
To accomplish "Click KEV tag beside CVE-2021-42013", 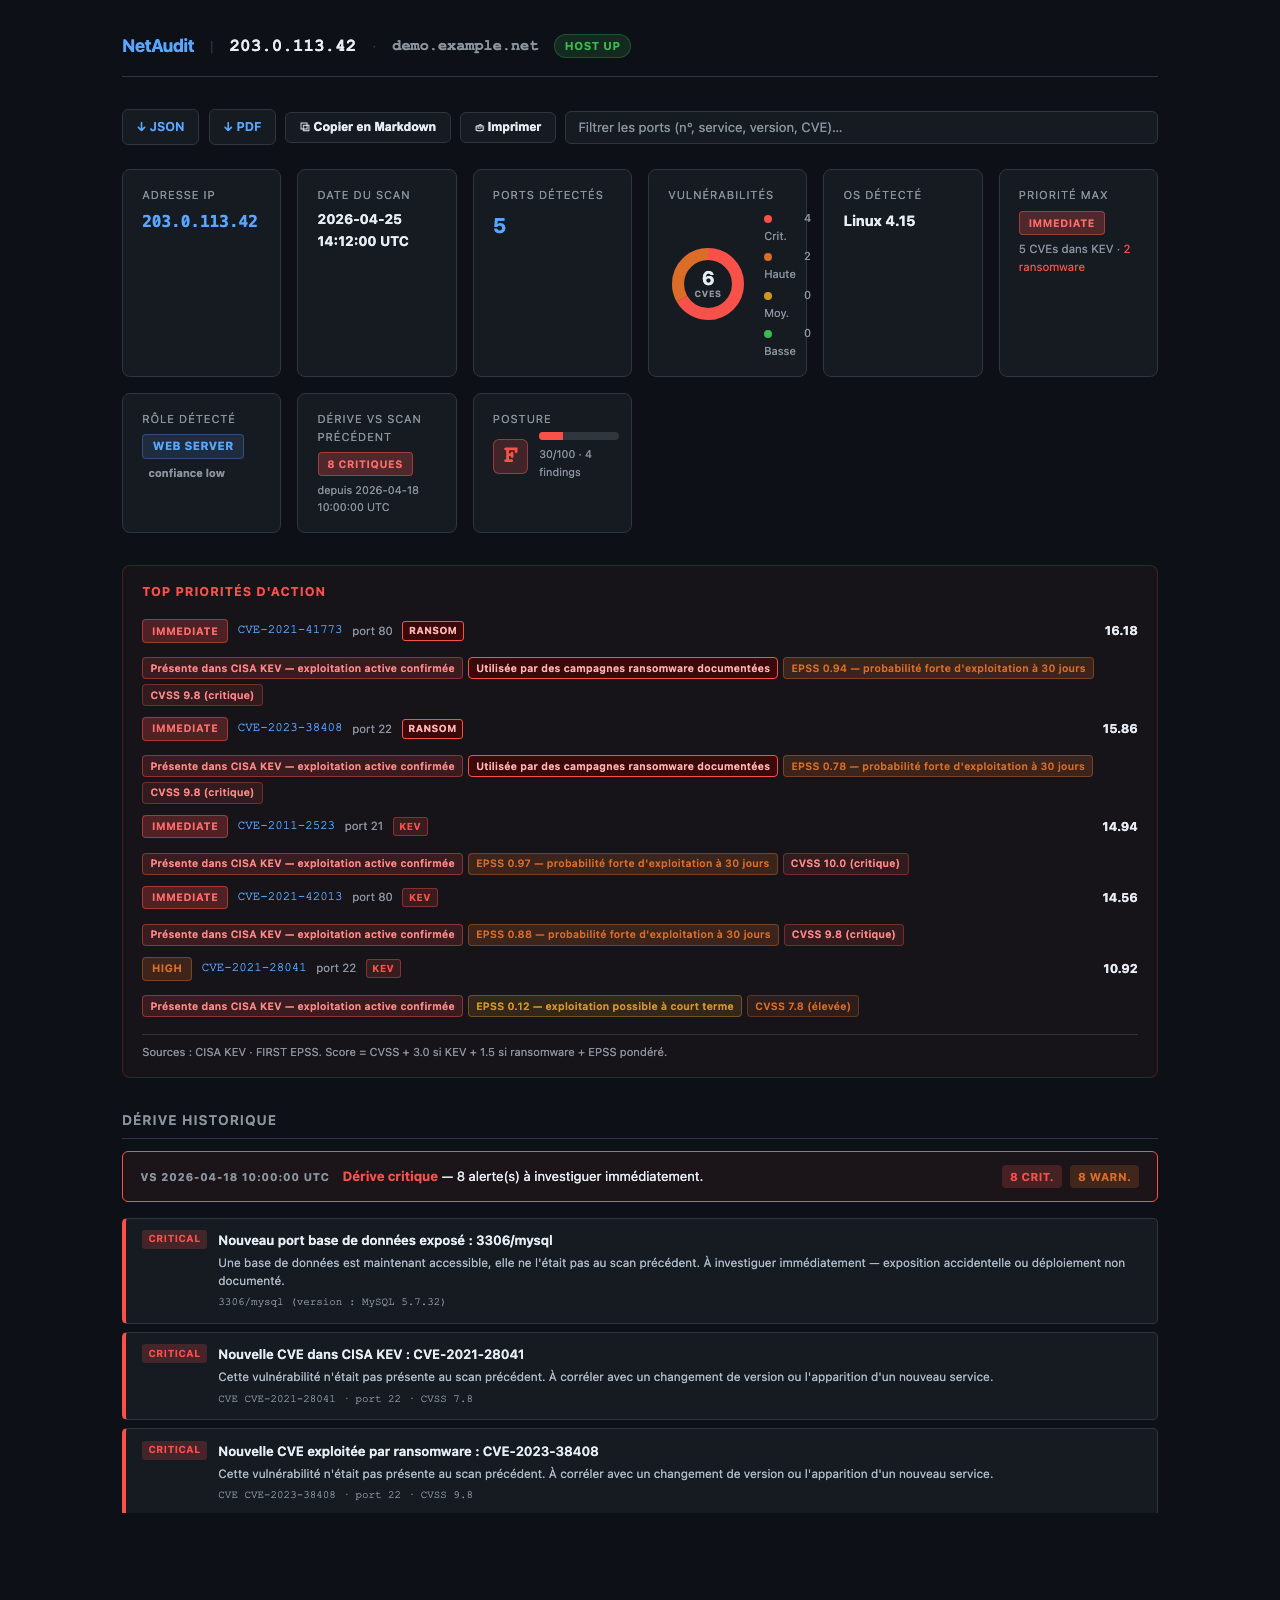I will (420, 898).
